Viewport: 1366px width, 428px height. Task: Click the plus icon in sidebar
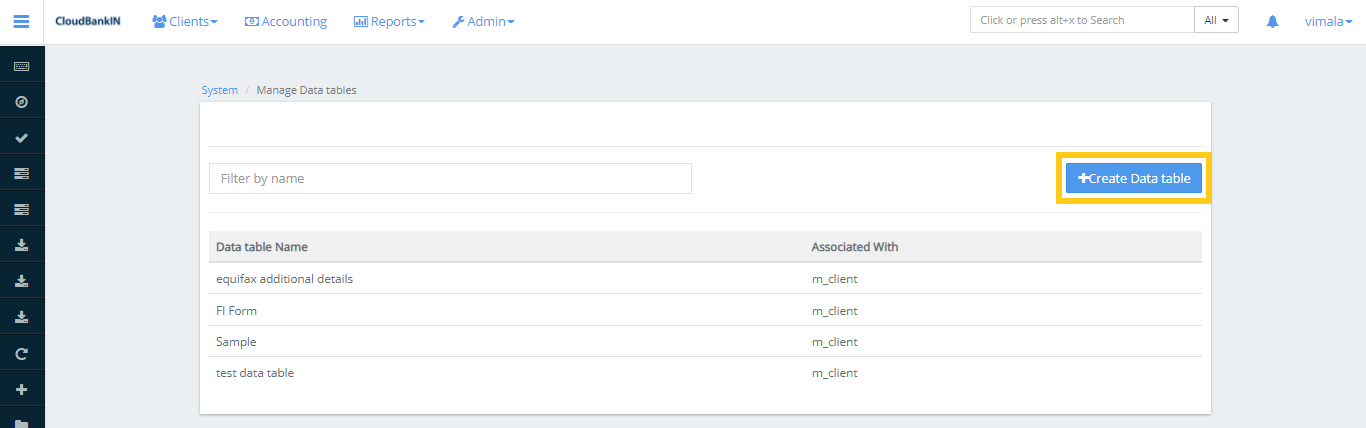tap(21, 389)
